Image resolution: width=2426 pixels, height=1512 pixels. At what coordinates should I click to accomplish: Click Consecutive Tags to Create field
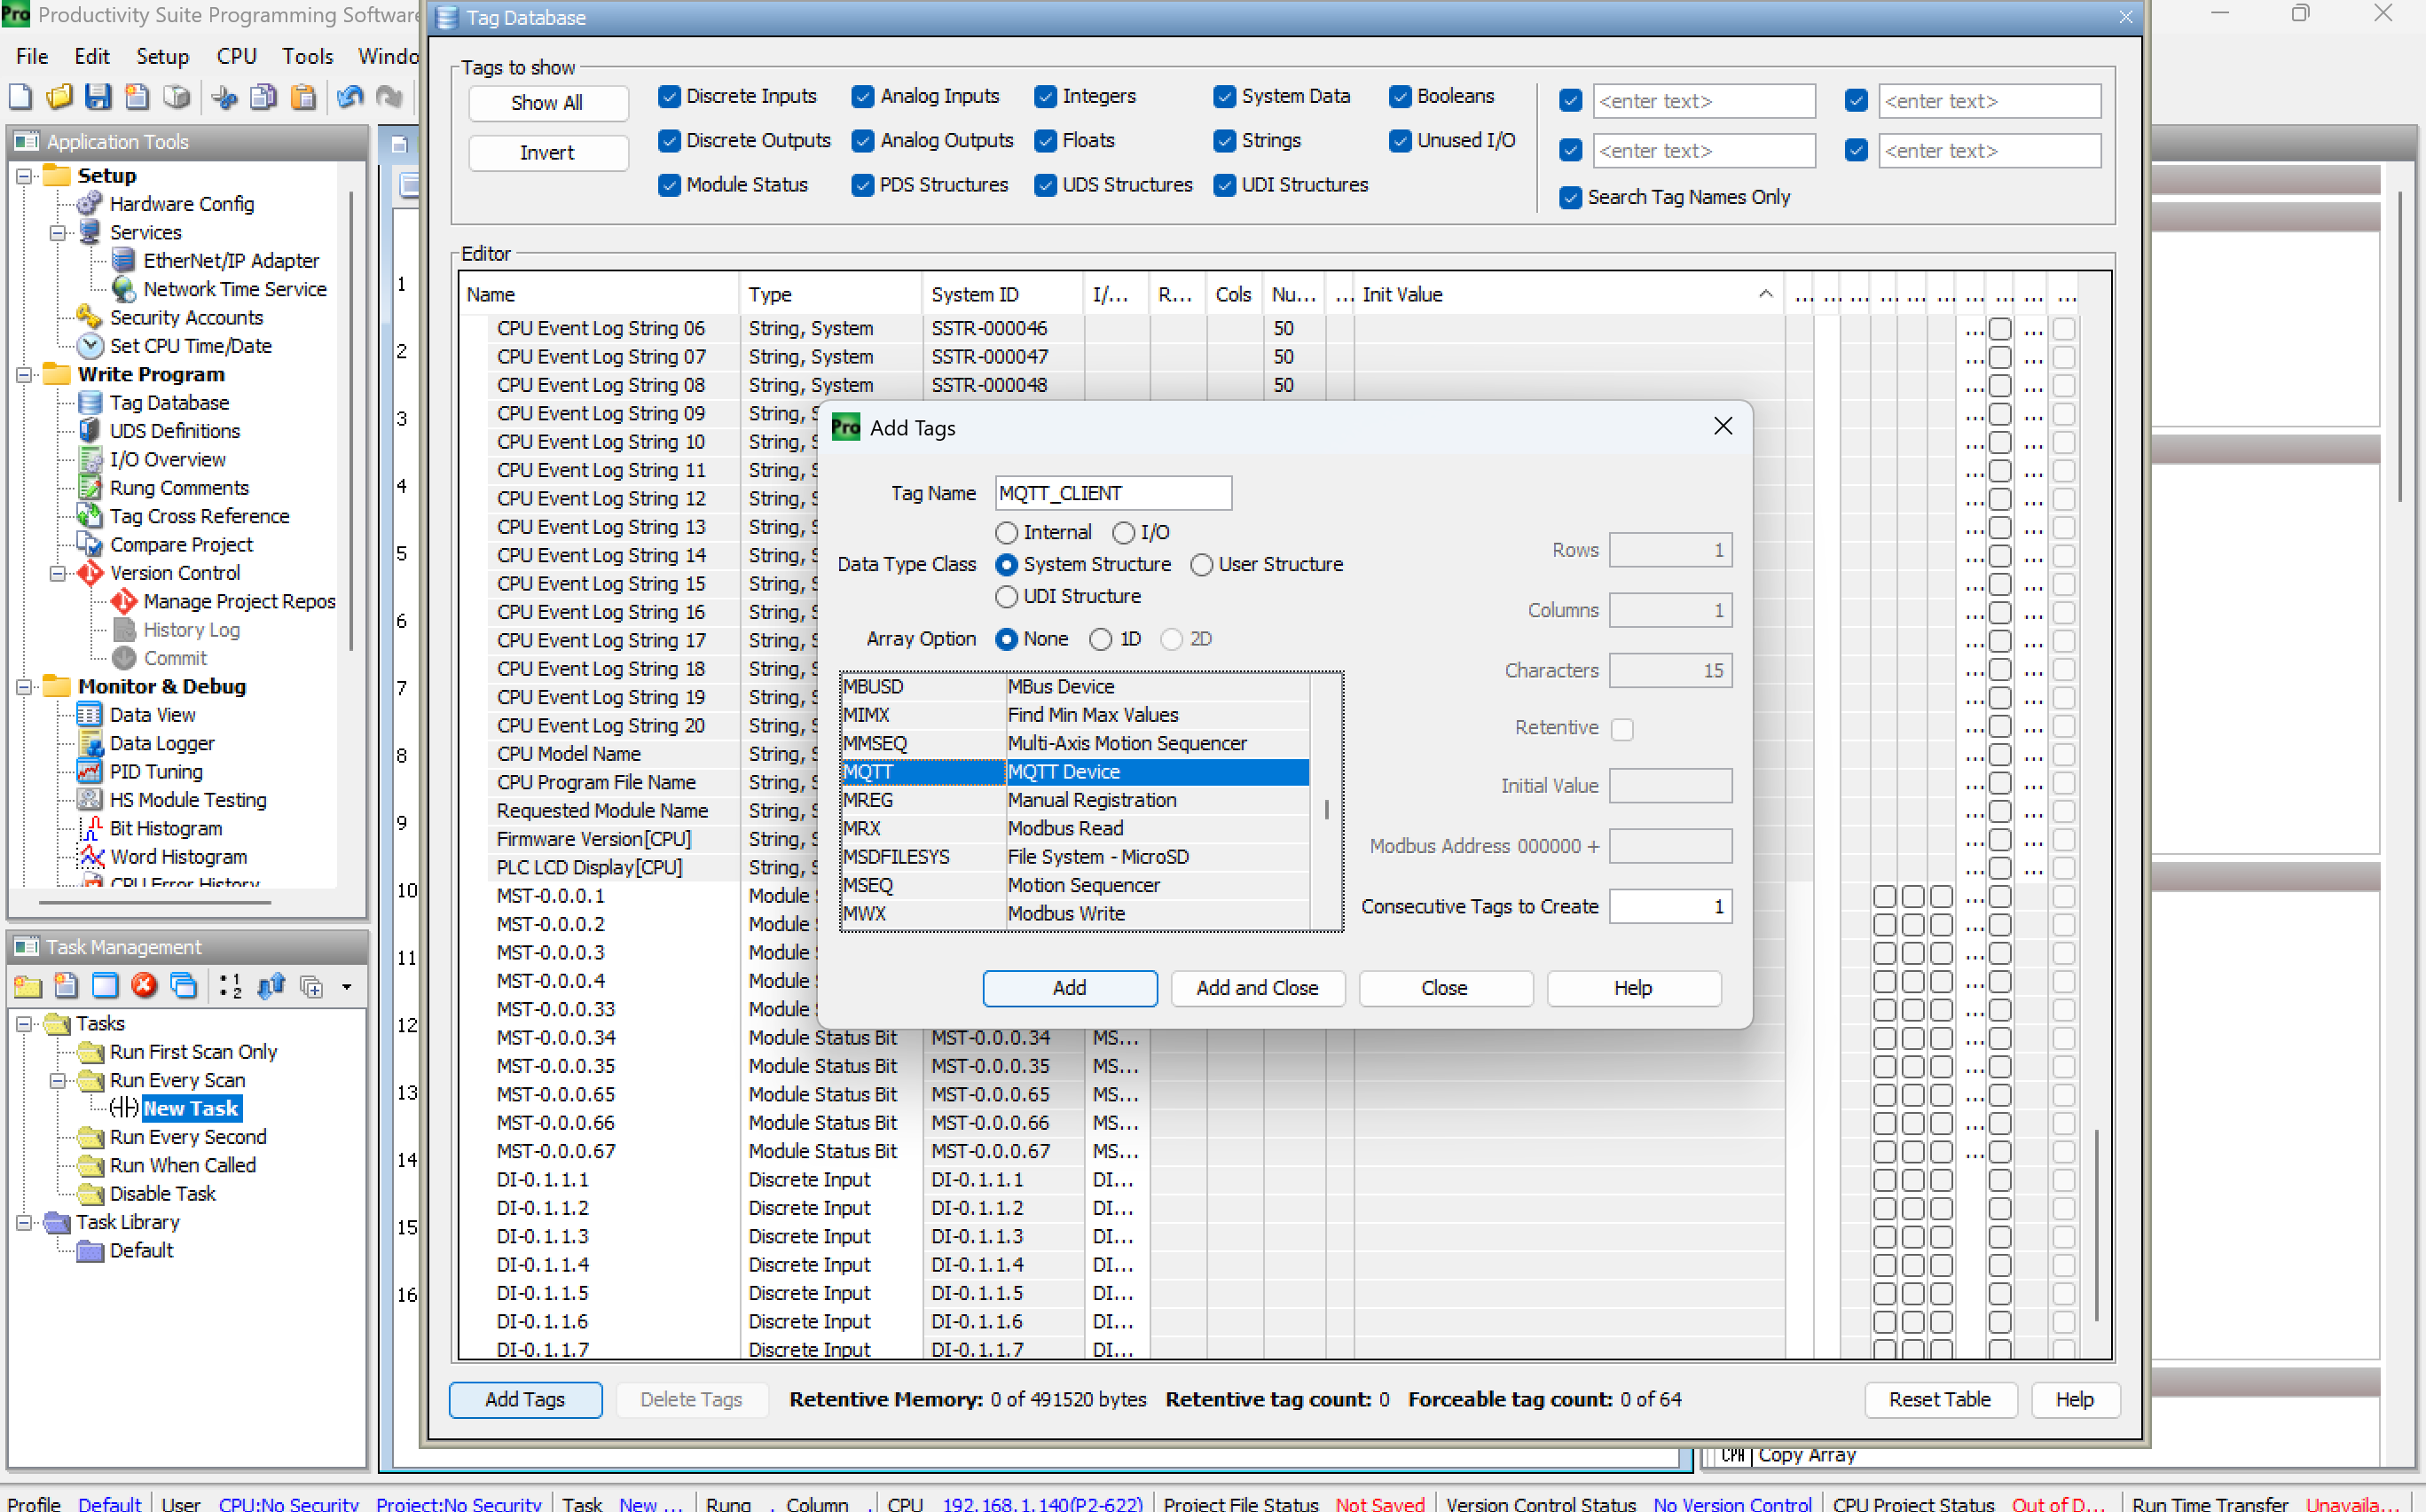(1670, 906)
